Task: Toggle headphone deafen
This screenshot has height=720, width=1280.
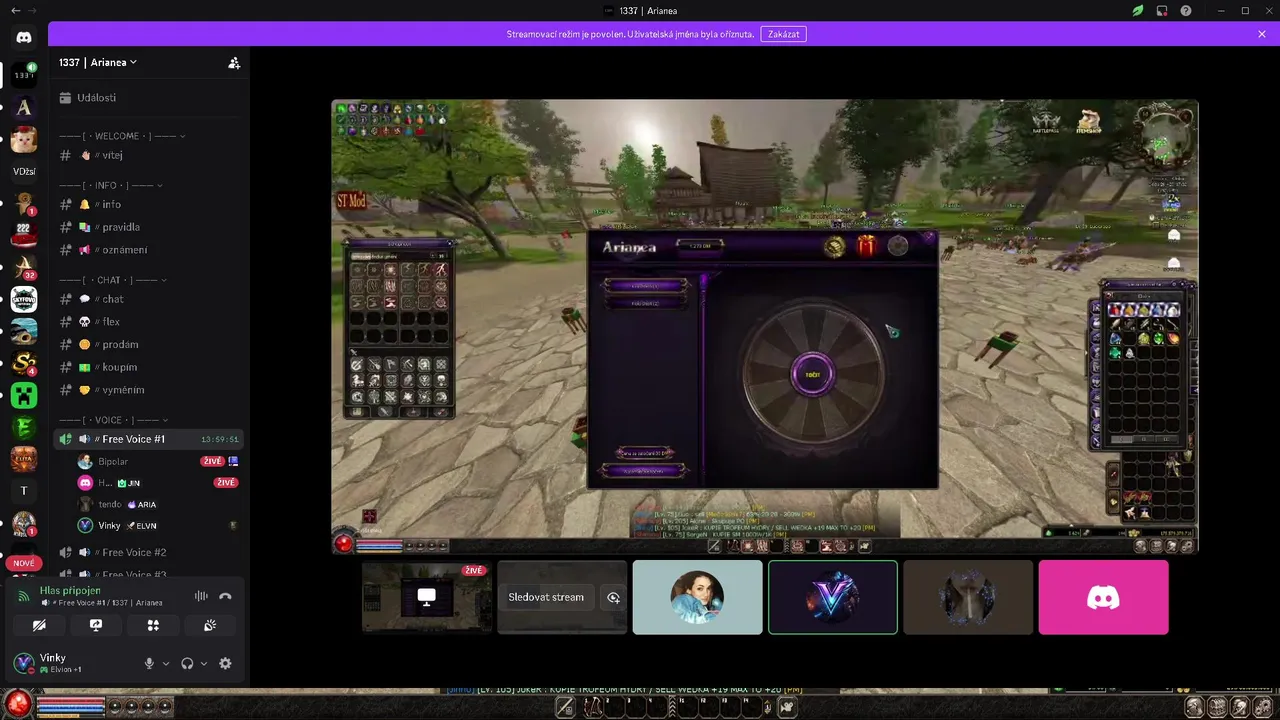Action: click(x=187, y=663)
